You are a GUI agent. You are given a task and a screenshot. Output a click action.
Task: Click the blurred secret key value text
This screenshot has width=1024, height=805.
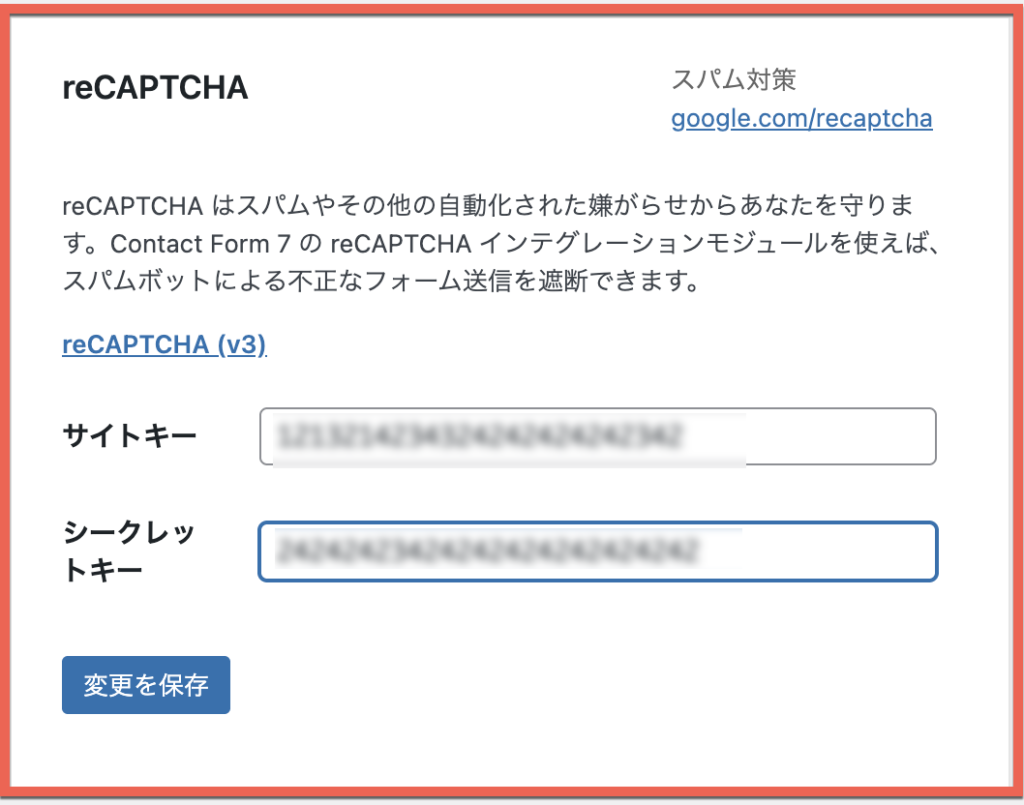[487, 551]
